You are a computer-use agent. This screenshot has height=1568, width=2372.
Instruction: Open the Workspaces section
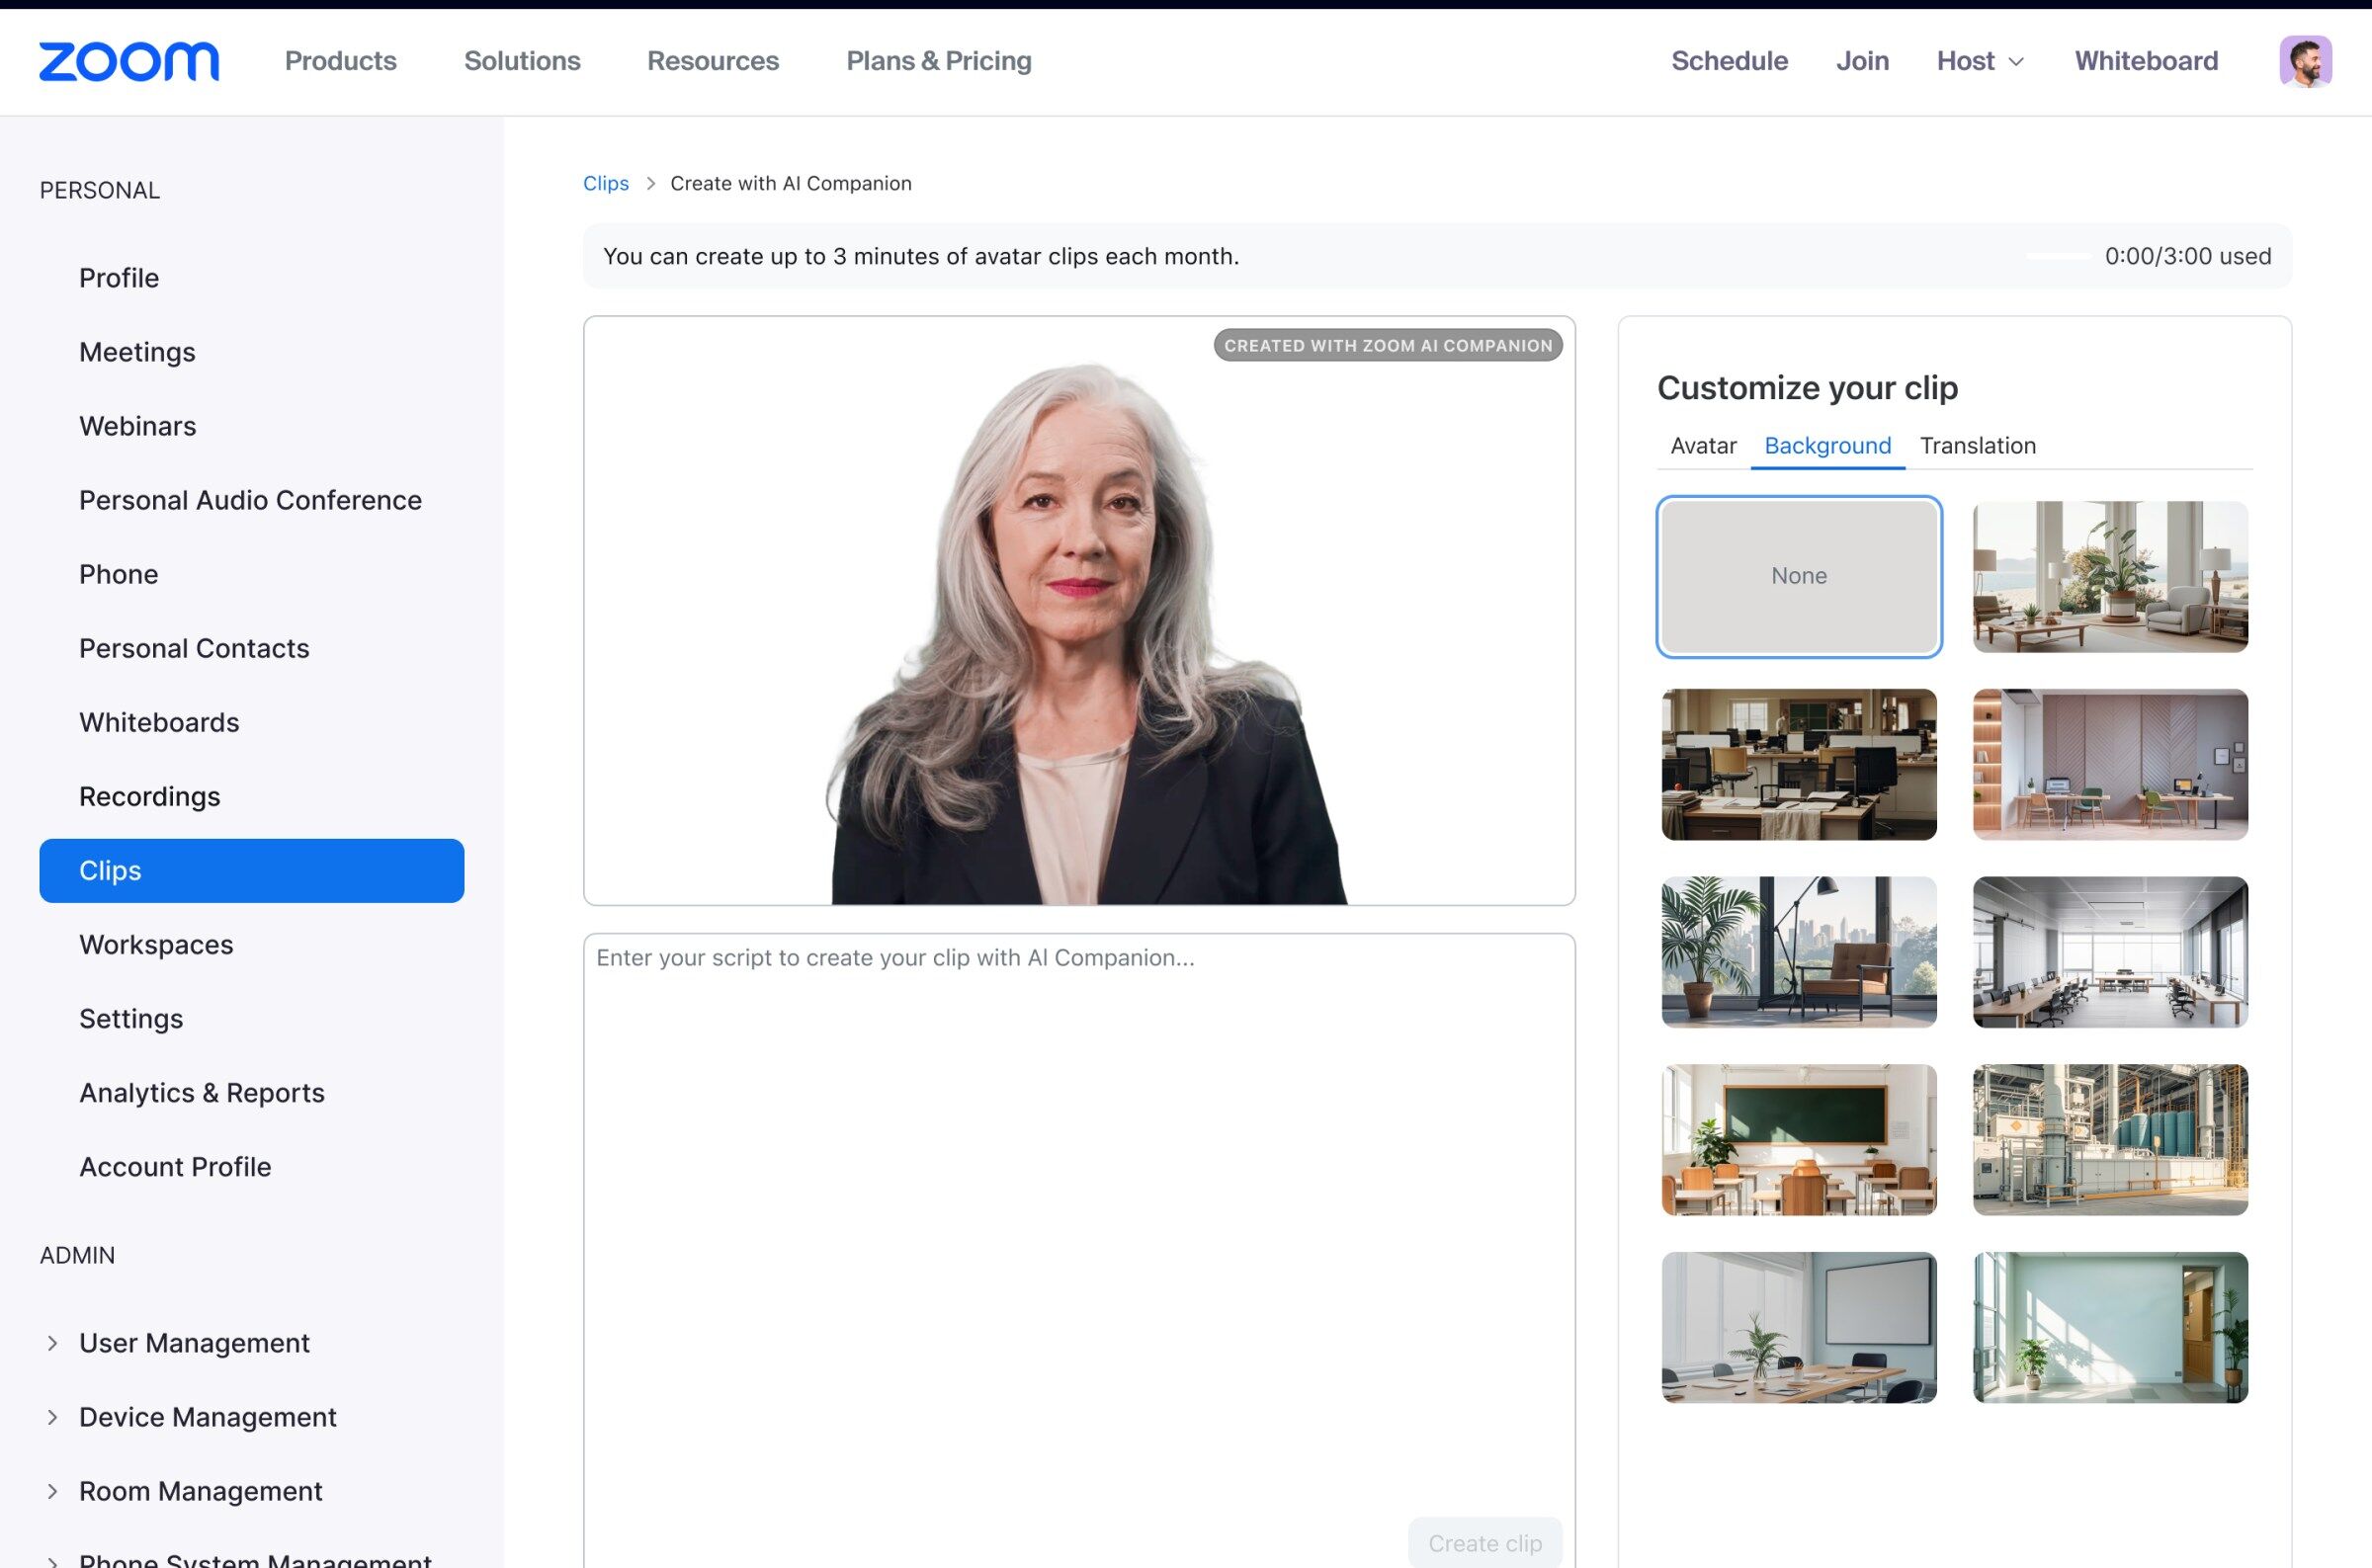(156, 944)
